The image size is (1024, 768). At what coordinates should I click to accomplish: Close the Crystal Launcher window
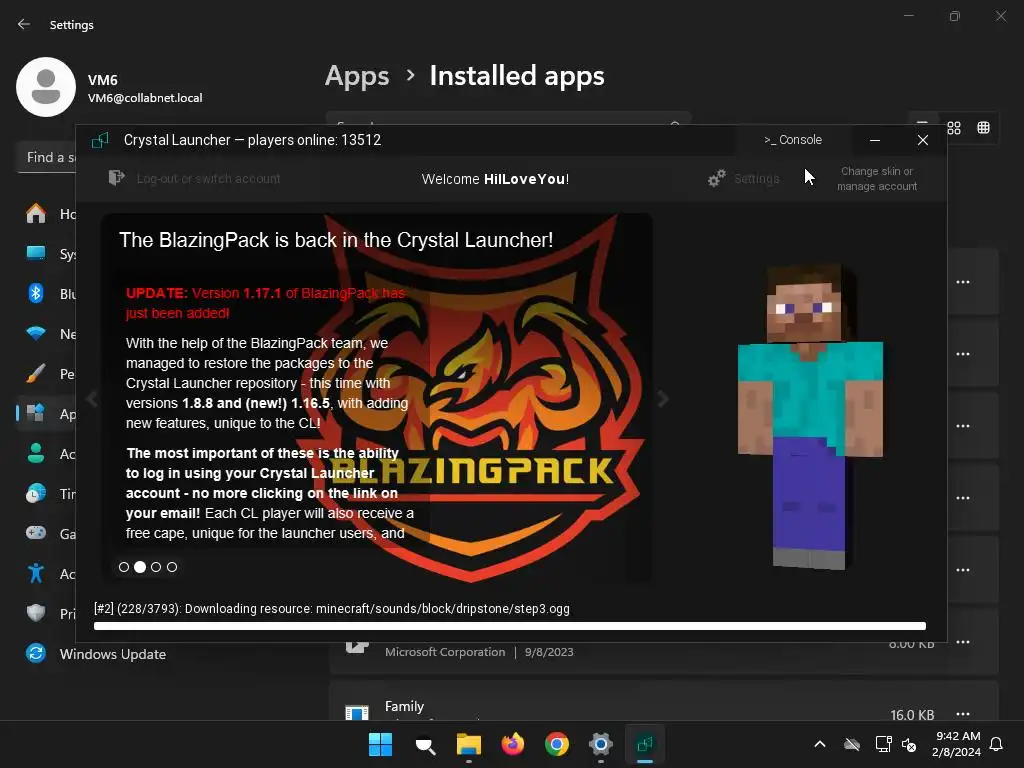(x=923, y=140)
